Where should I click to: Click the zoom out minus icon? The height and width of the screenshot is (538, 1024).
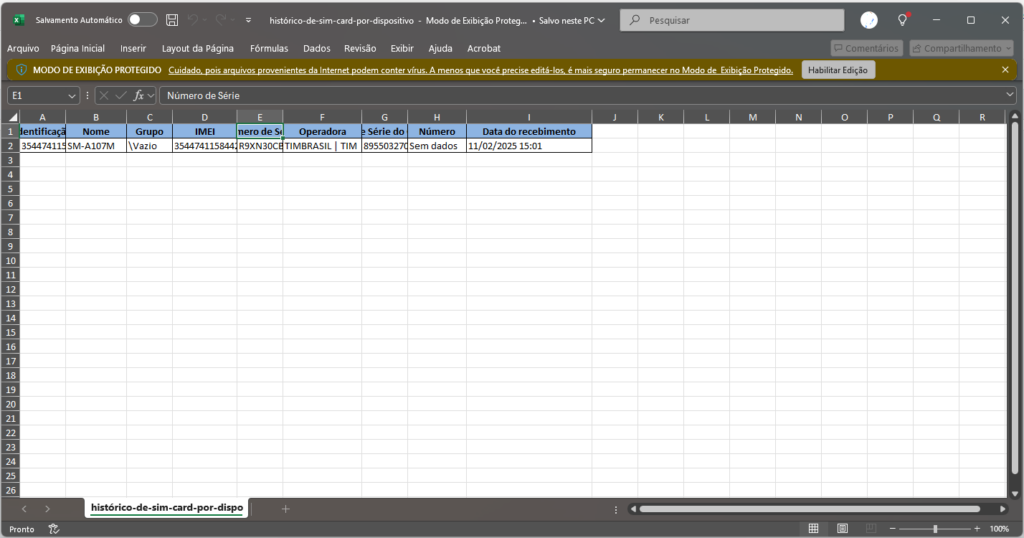pos(893,528)
